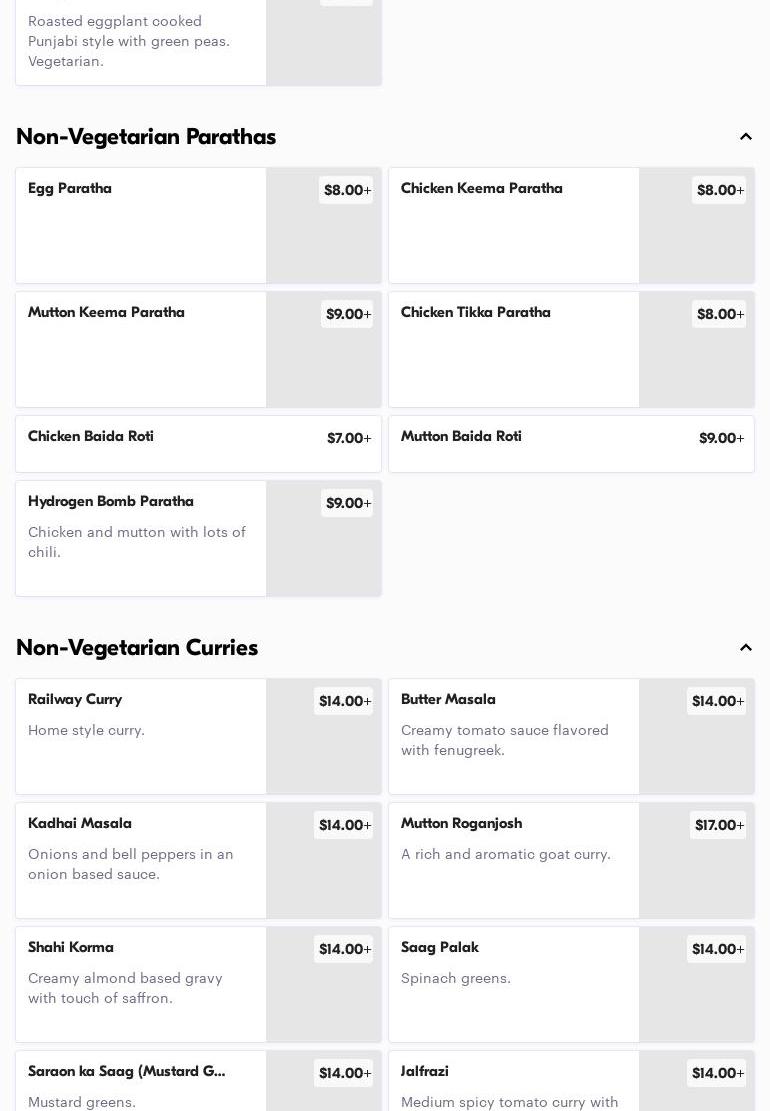Click the Non-Vegetarian Curries heading
The image size is (770, 1111).
tap(137, 648)
